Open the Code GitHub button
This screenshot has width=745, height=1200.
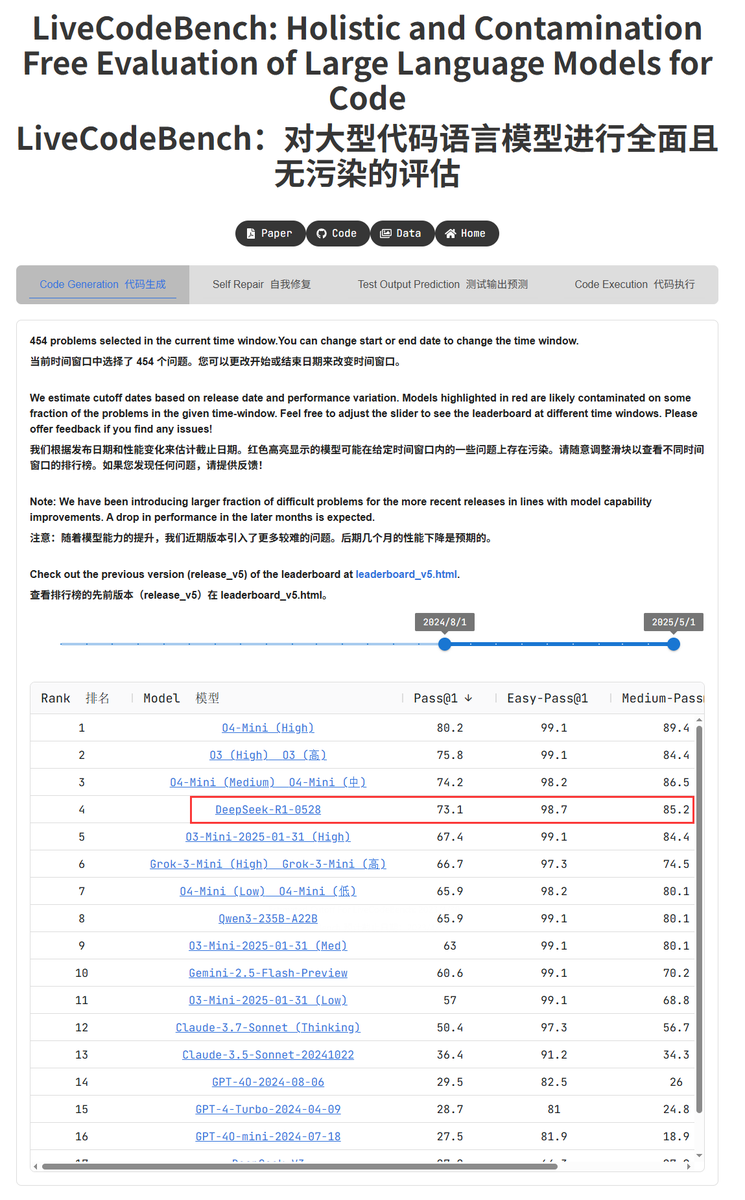point(337,233)
